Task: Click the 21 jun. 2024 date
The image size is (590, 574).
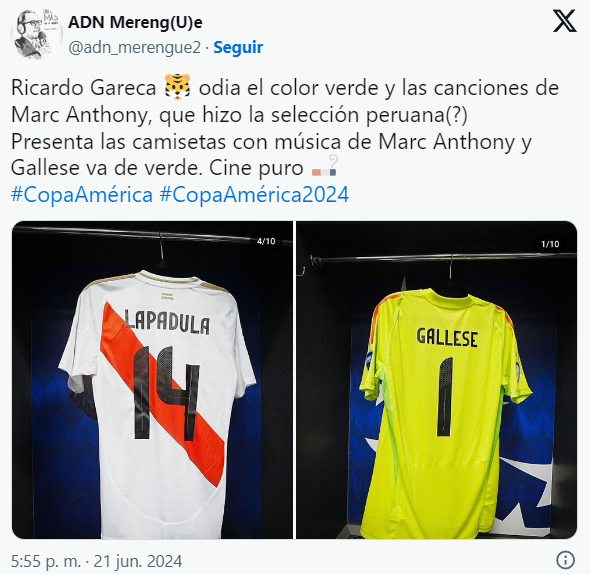Action: pos(138,561)
